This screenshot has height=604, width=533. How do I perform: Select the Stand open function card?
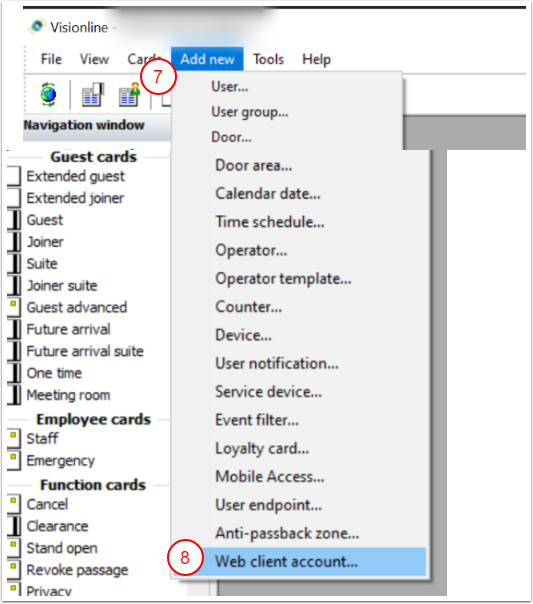pyautogui.click(x=62, y=548)
